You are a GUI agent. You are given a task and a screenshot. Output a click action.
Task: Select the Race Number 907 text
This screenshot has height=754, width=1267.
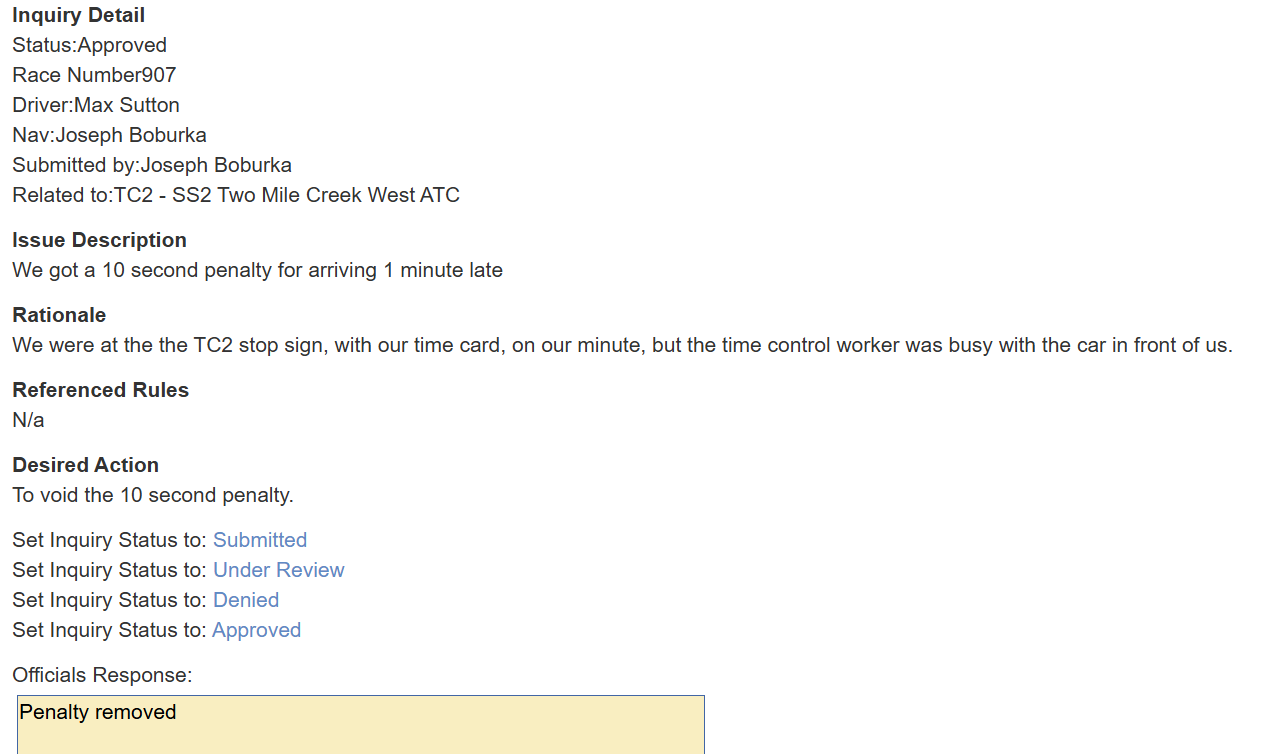pyautogui.click(x=94, y=75)
